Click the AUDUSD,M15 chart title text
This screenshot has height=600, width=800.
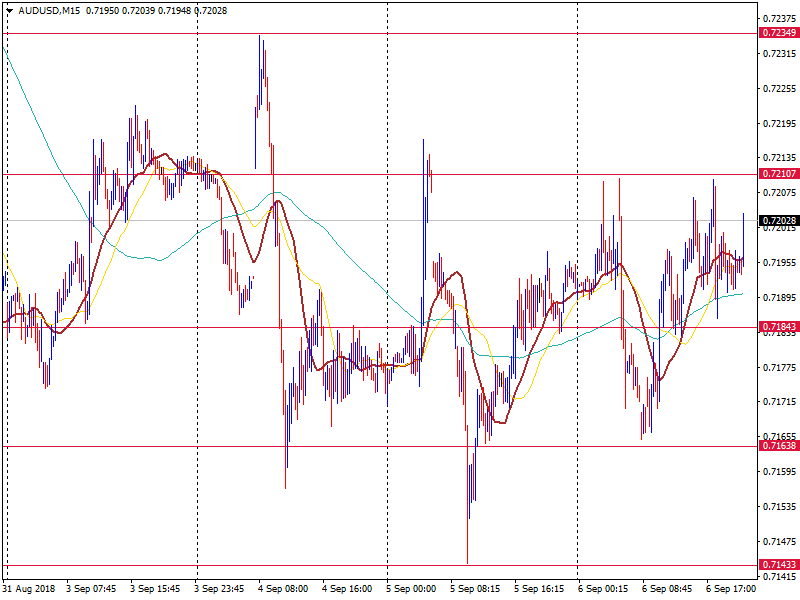[x=51, y=10]
